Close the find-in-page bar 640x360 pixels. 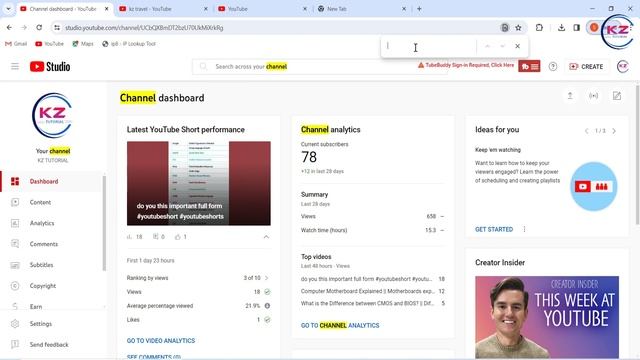coord(518,46)
